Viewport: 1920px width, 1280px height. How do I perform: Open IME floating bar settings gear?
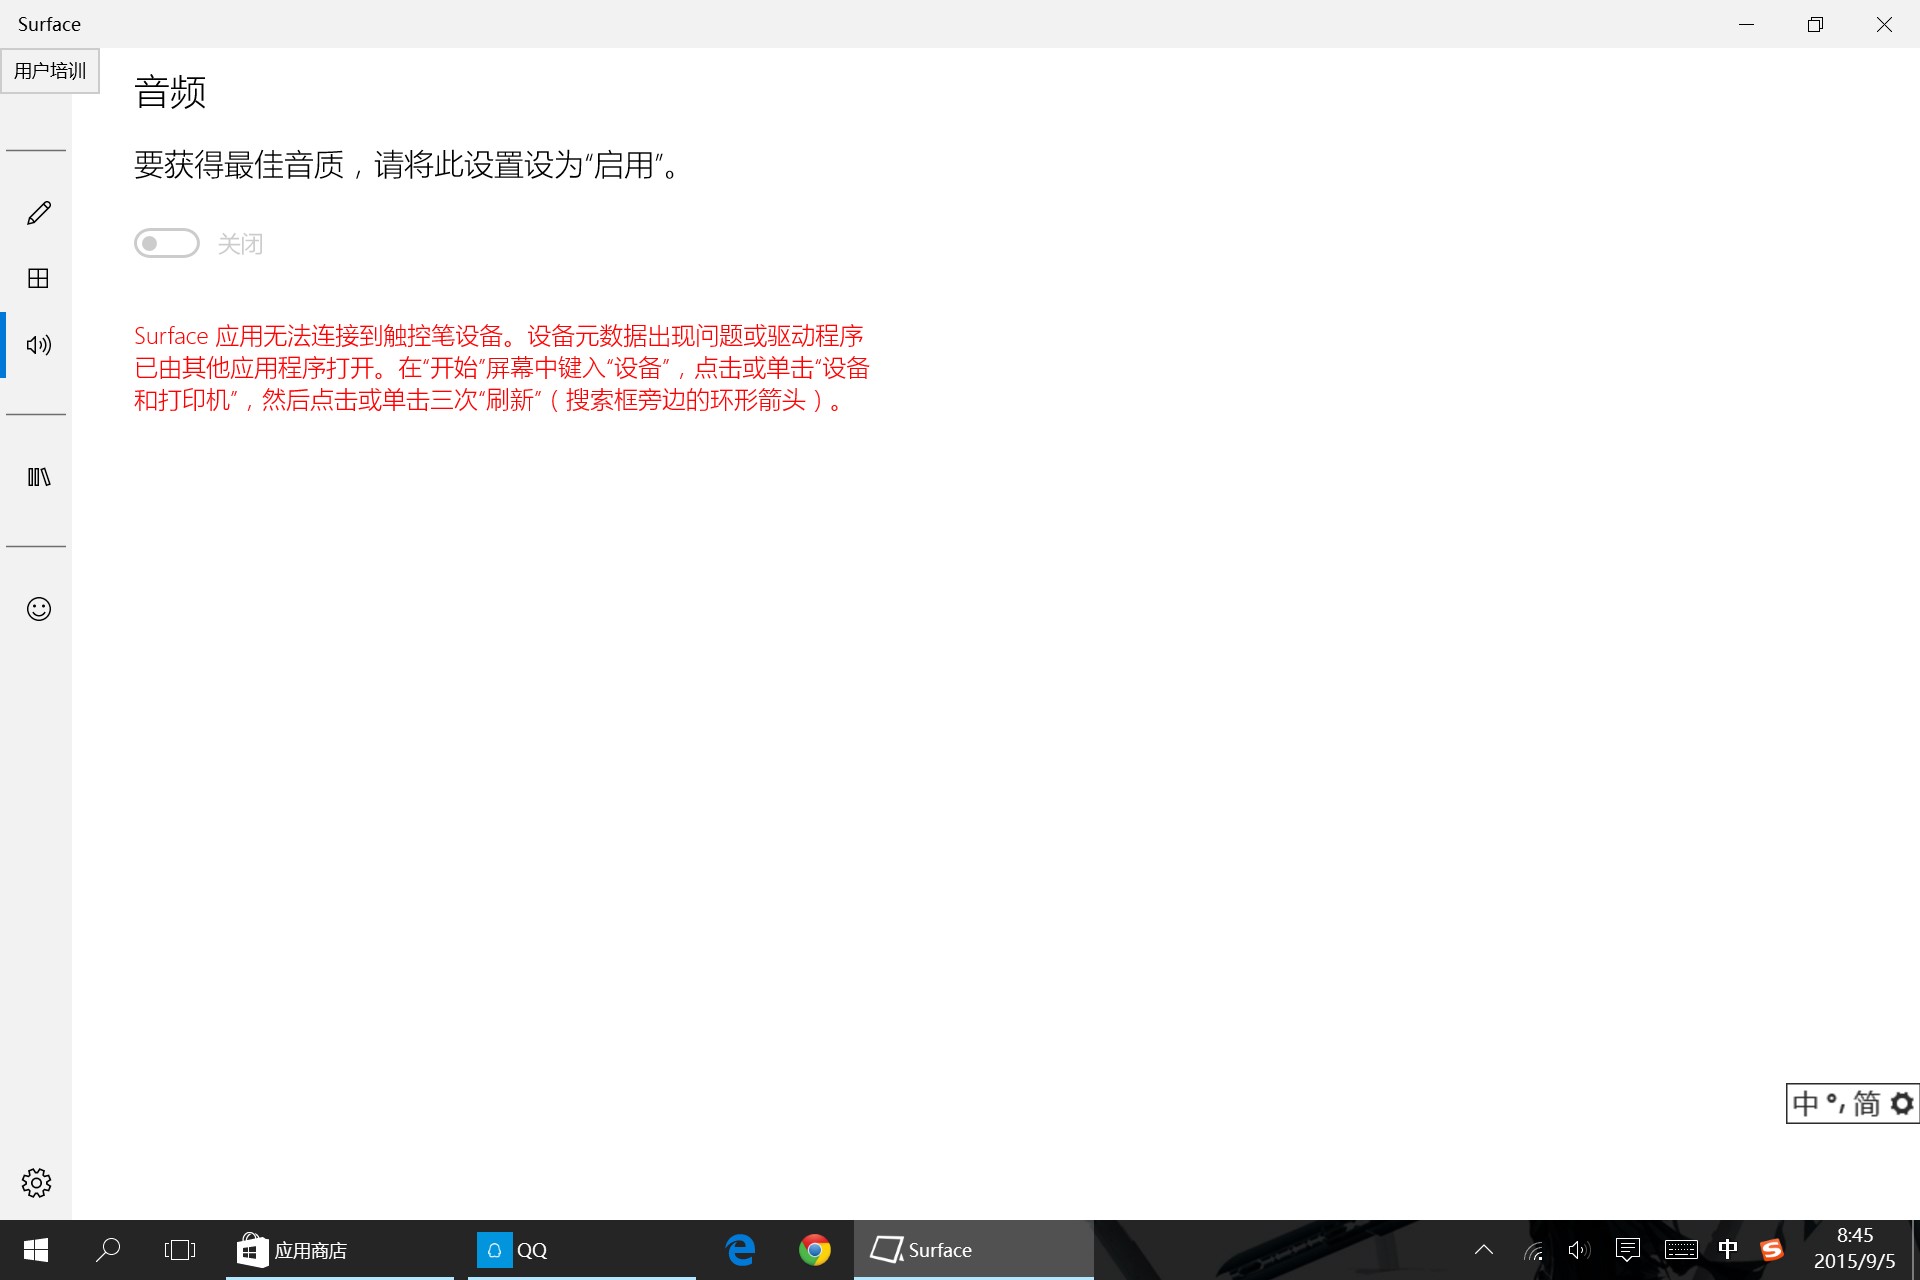point(1902,1104)
